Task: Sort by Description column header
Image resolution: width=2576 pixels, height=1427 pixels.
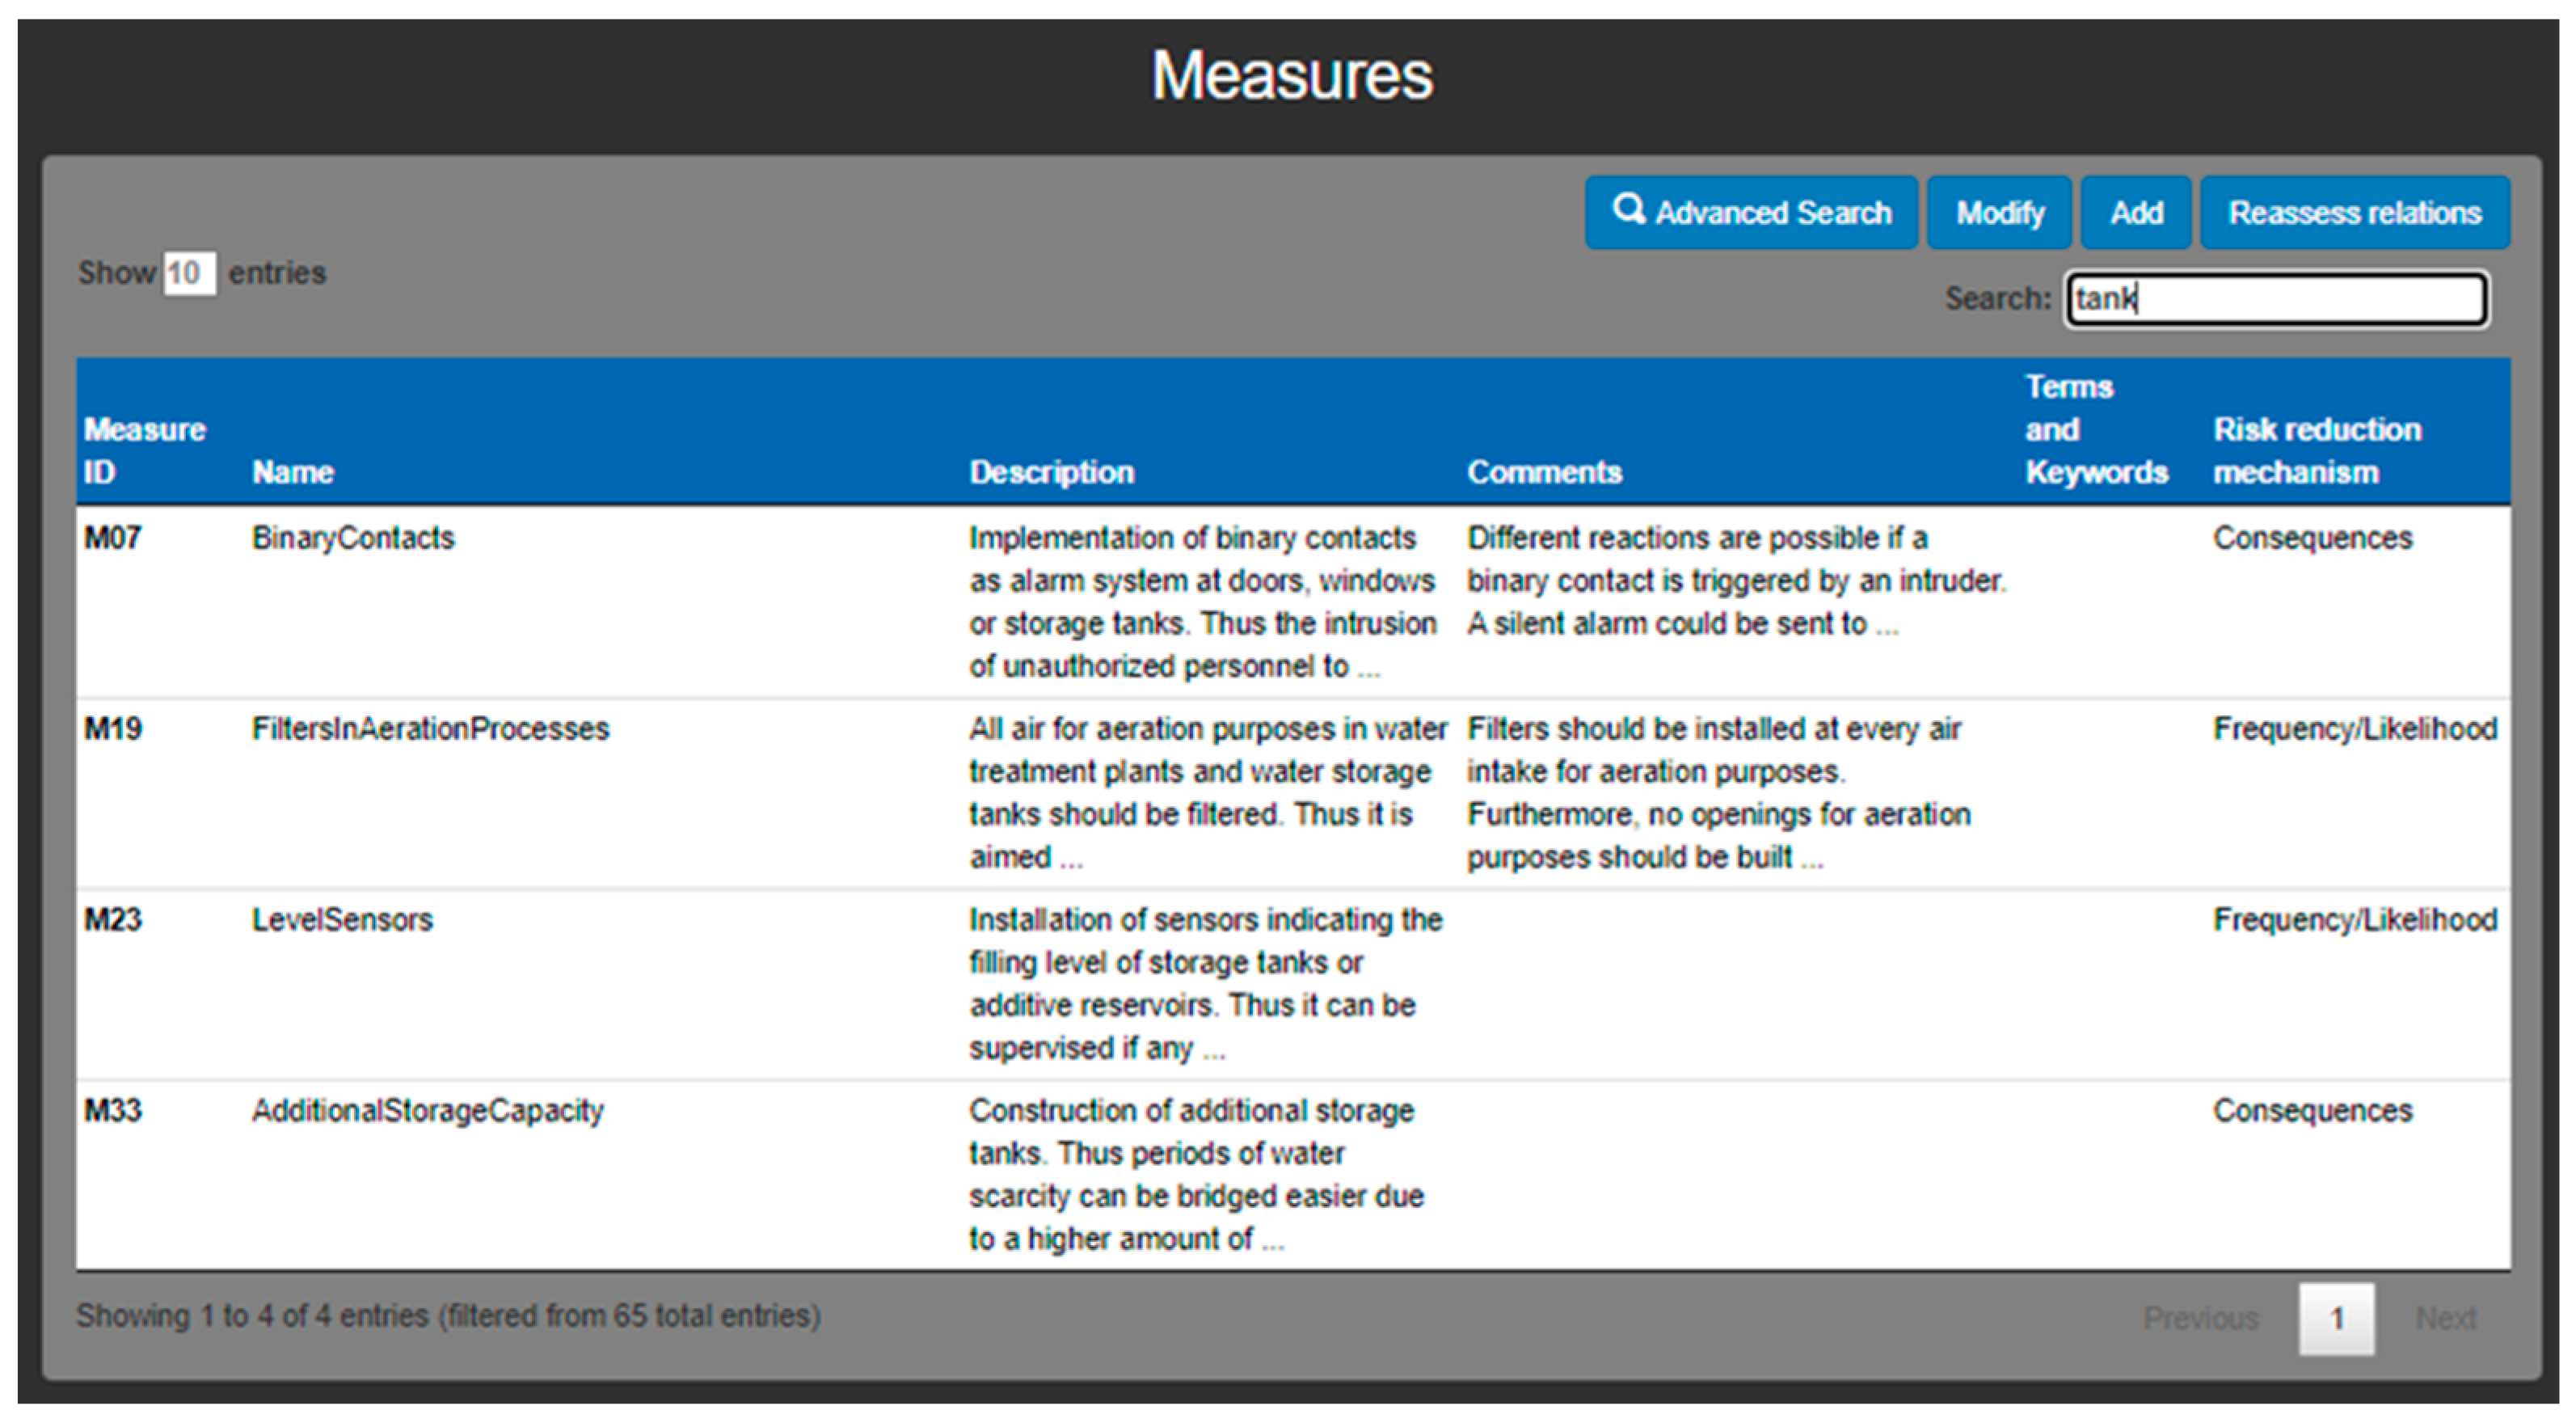Action: [x=1051, y=471]
